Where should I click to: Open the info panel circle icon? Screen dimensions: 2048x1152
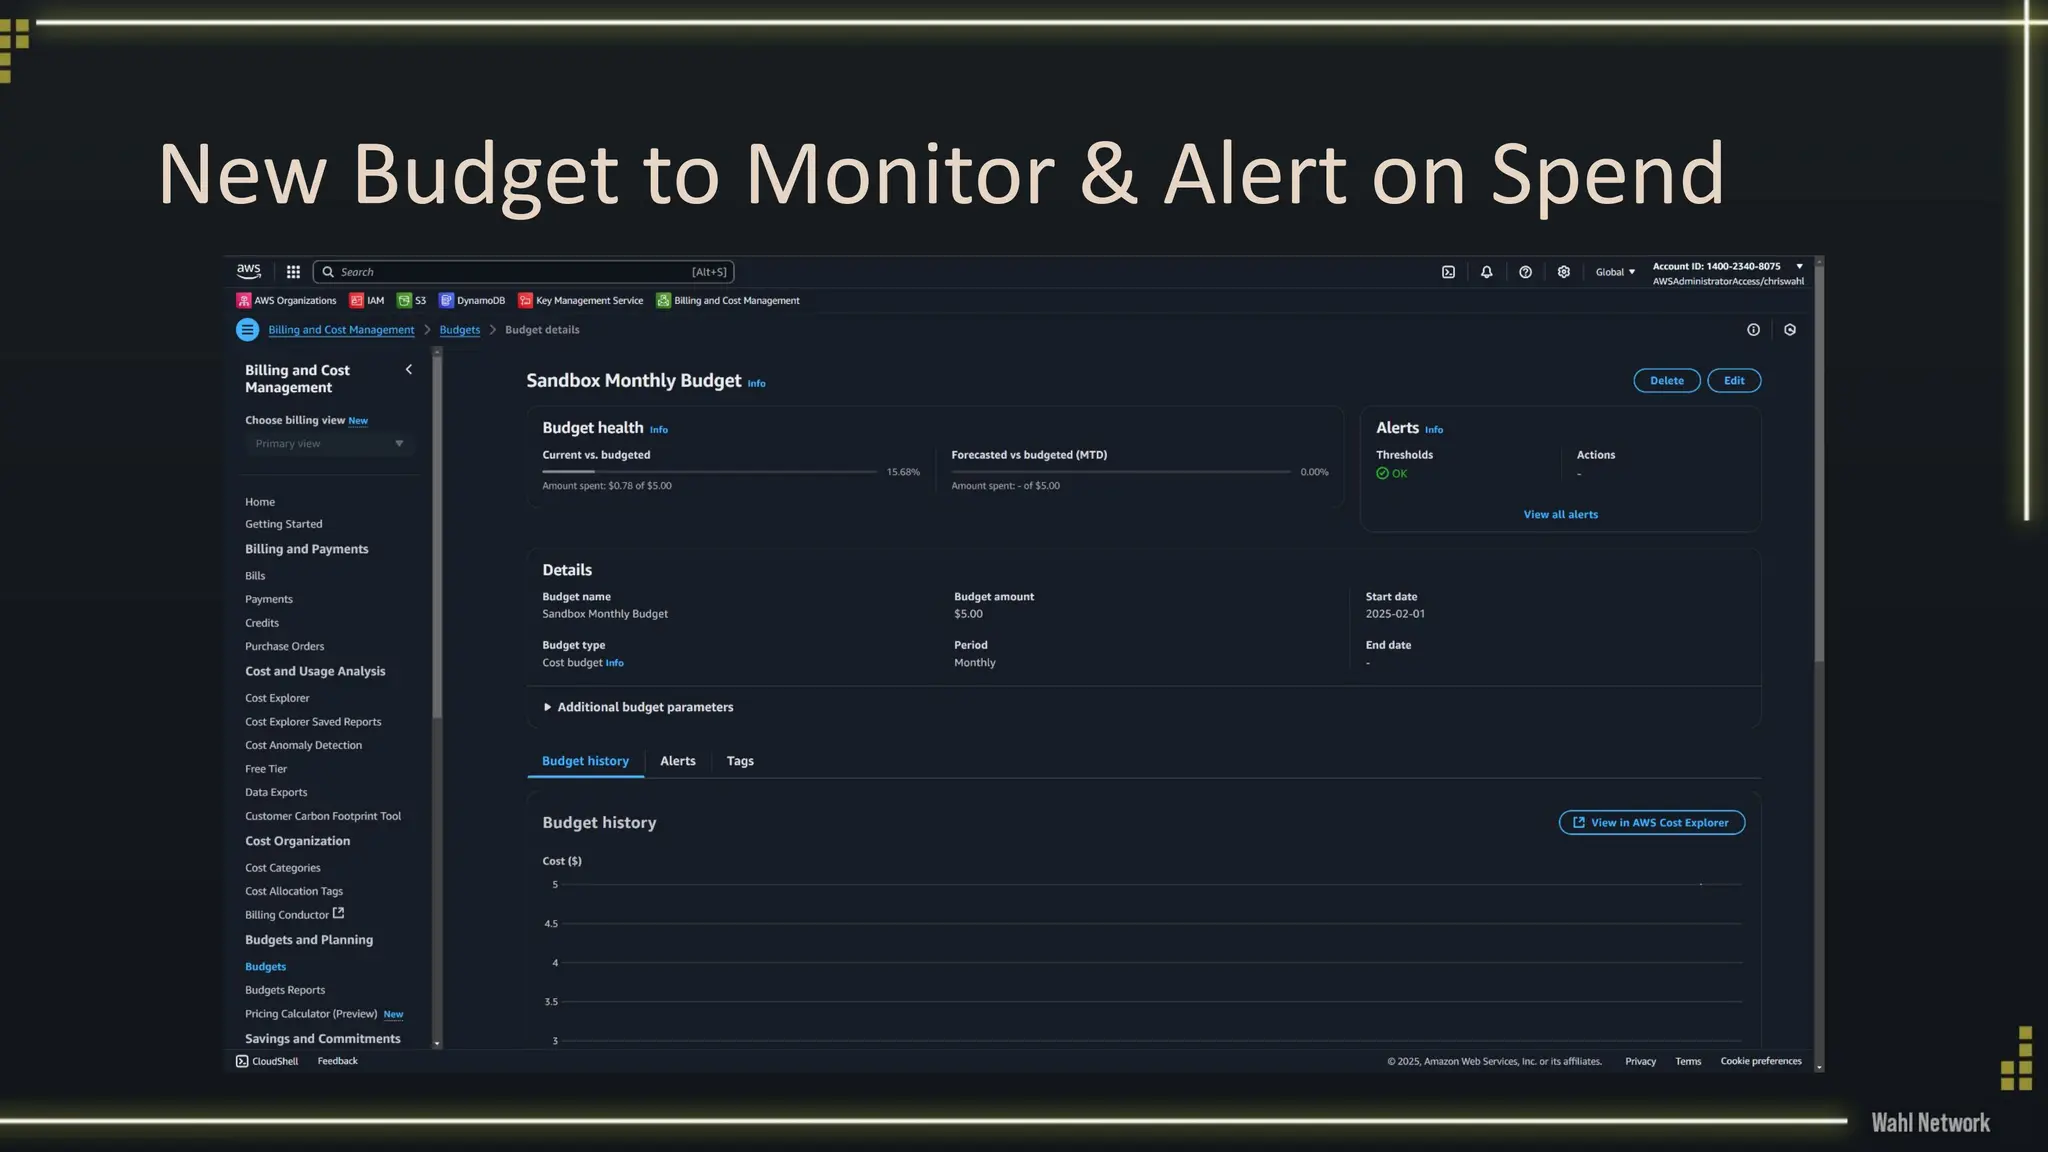[x=1753, y=330]
